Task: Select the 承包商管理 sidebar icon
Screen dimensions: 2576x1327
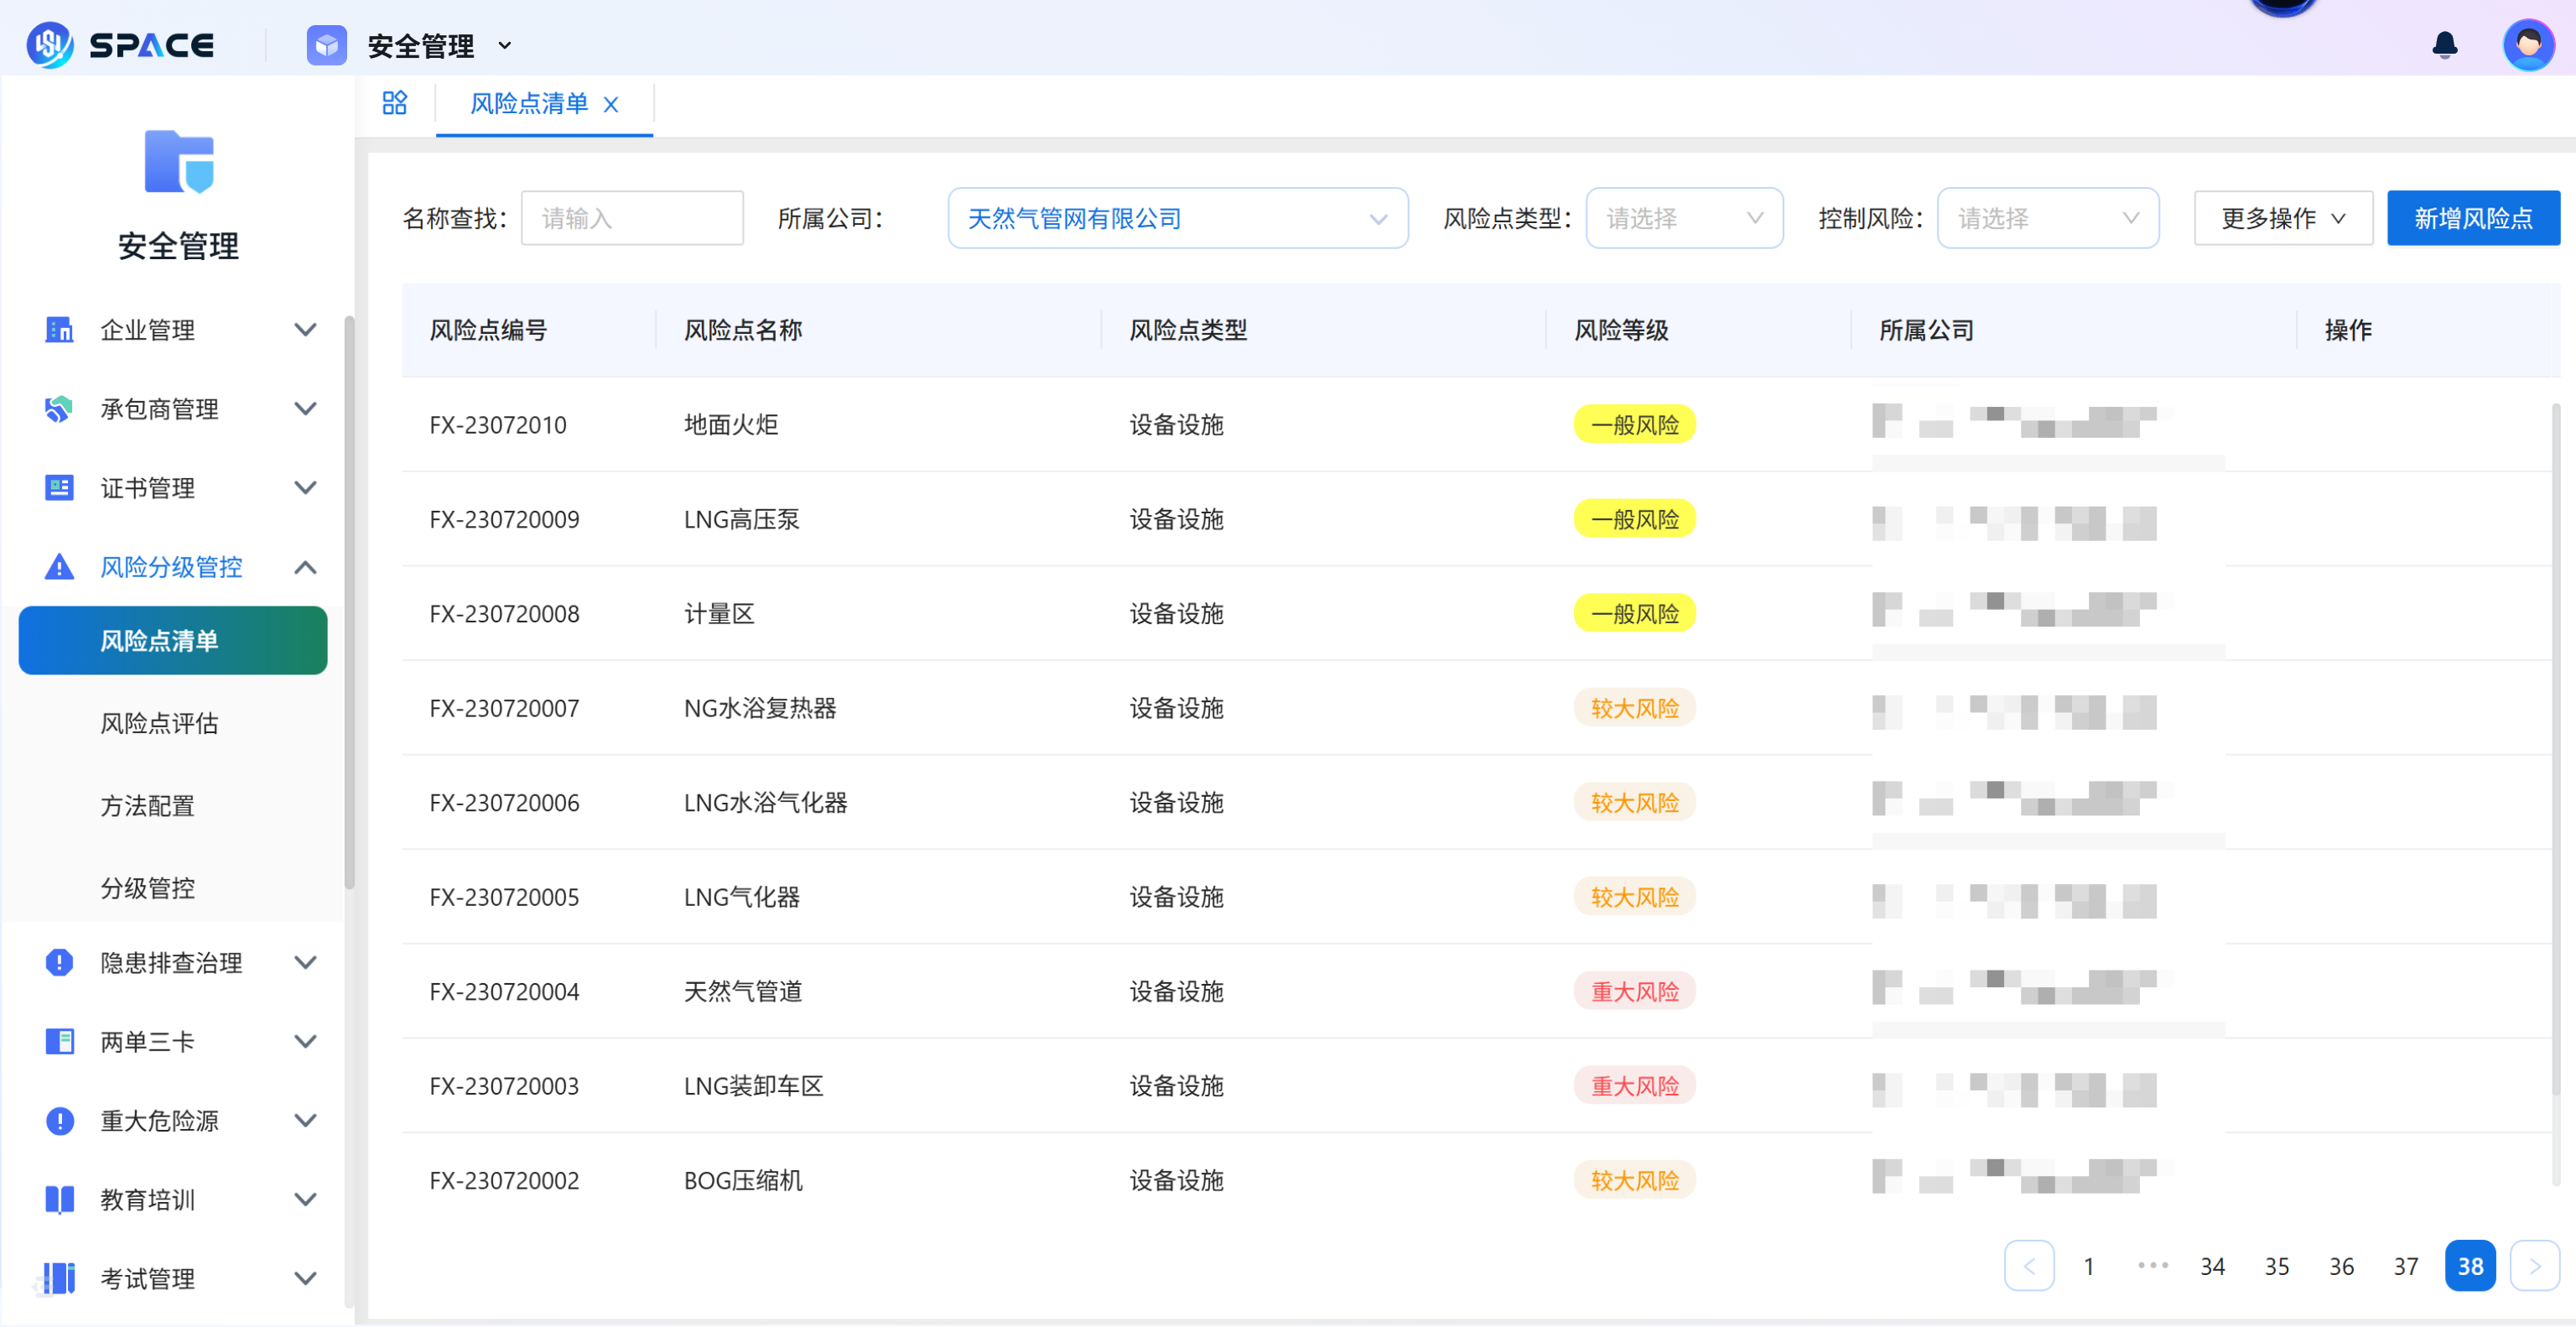Action: pyautogui.click(x=58, y=409)
